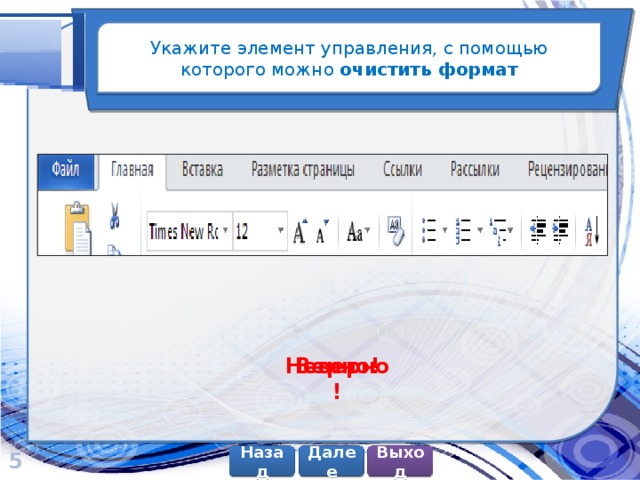The width and height of the screenshot is (640, 480).
Task: Open the Ссылки tab
Action: (402, 169)
